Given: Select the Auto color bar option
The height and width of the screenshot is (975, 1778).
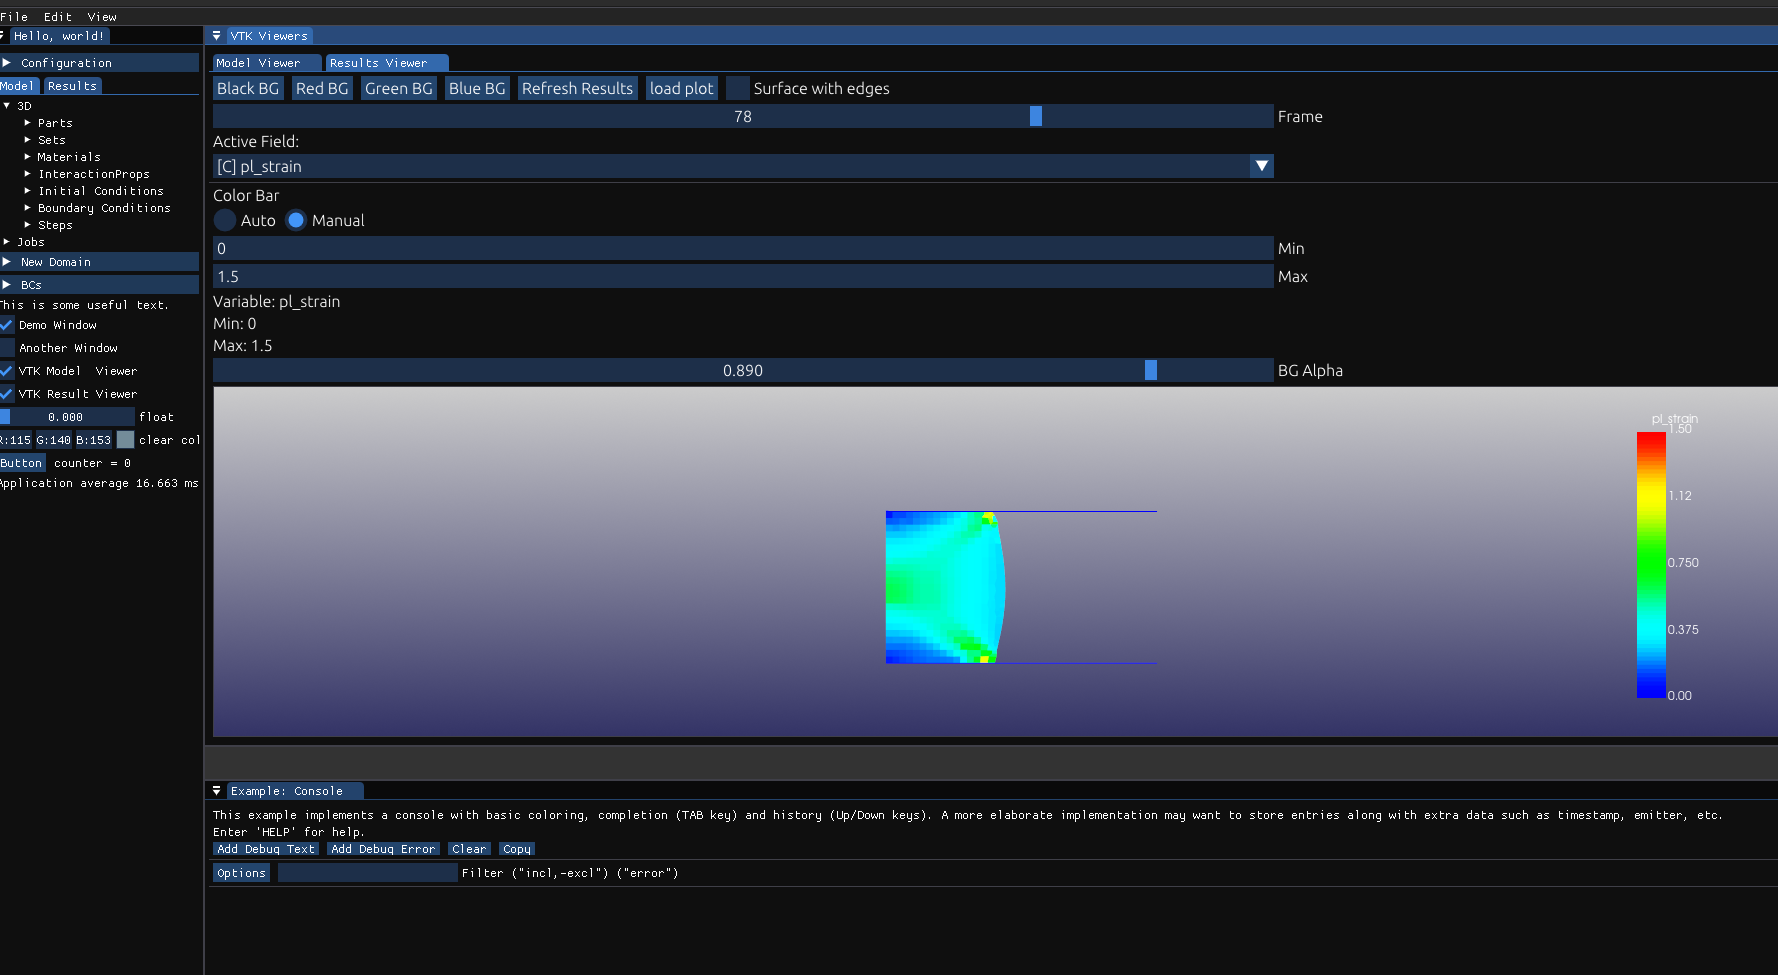Looking at the screenshot, I should pos(225,221).
